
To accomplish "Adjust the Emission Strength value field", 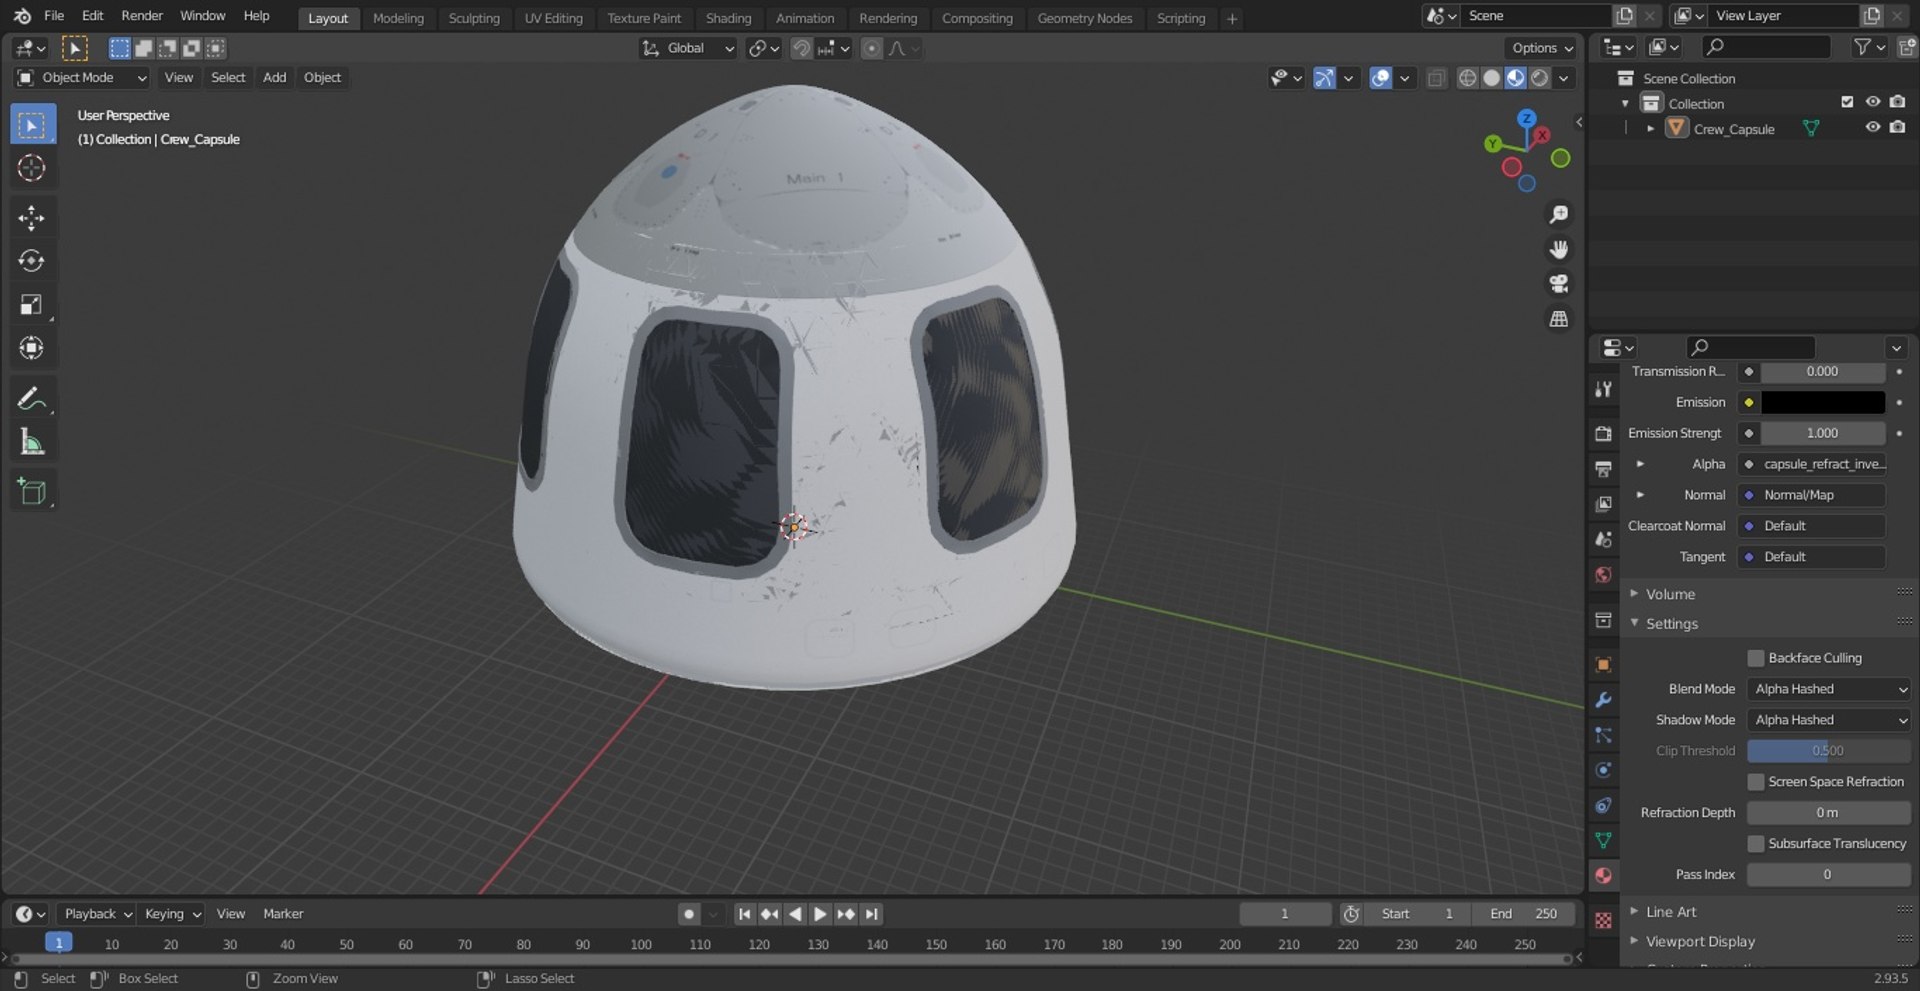I will point(1823,433).
